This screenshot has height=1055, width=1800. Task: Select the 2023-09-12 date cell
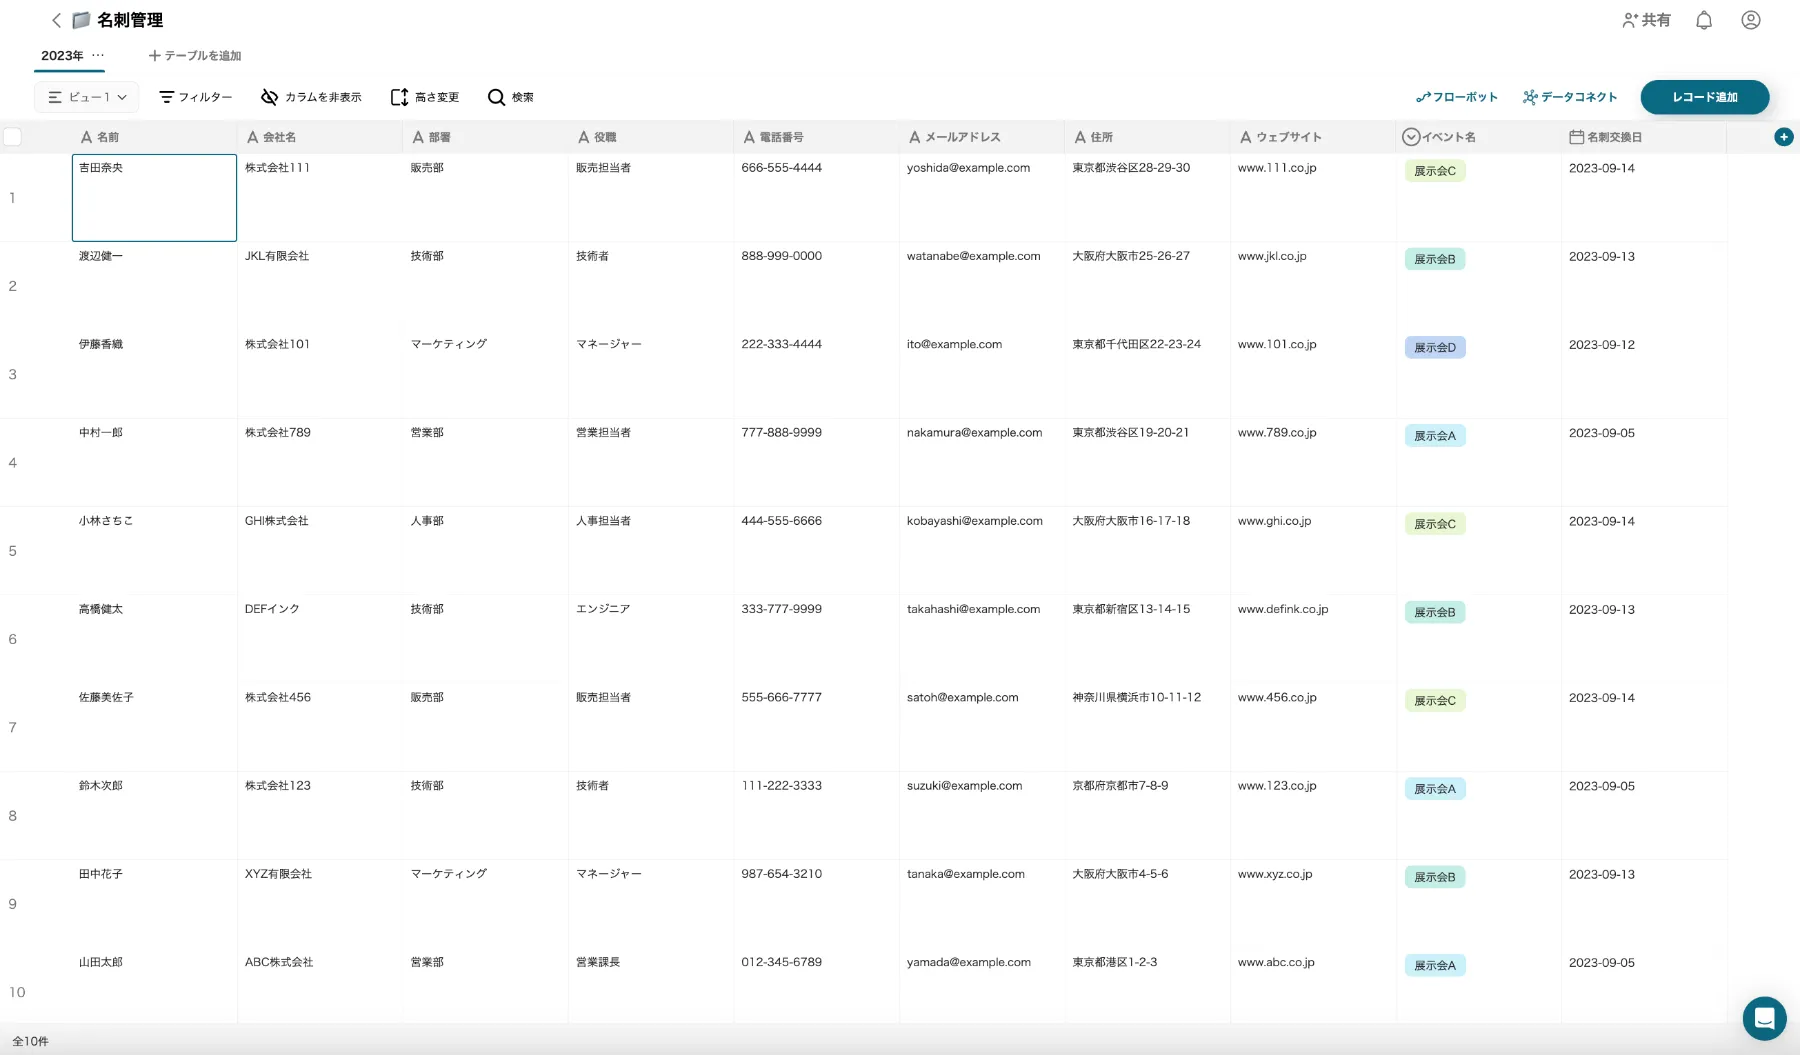1644,374
